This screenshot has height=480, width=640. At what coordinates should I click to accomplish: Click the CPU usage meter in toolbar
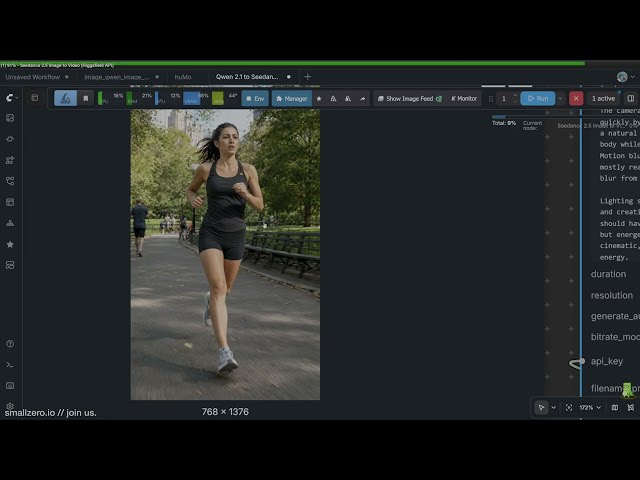pyautogui.click(x=111, y=98)
